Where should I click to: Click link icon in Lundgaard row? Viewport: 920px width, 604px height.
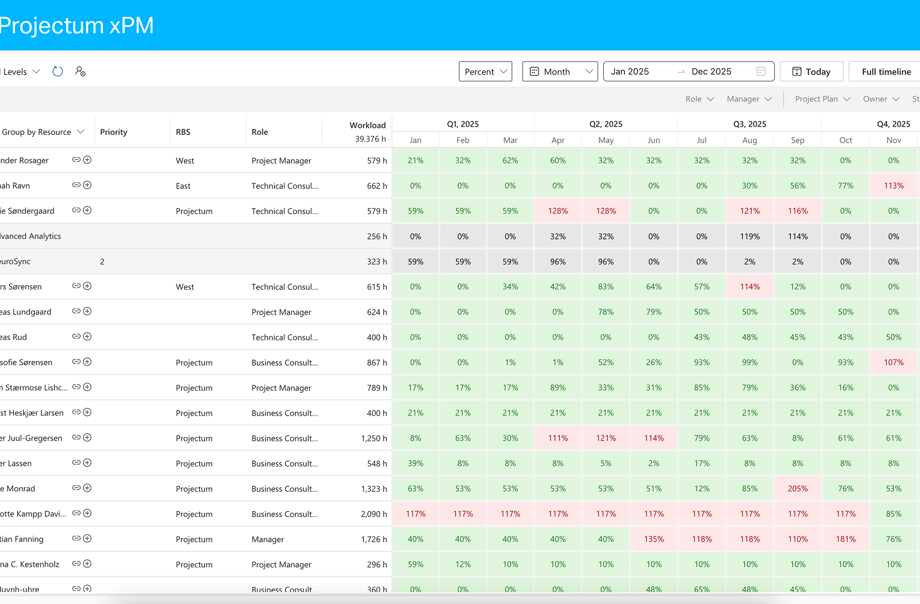pyautogui.click(x=76, y=312)
